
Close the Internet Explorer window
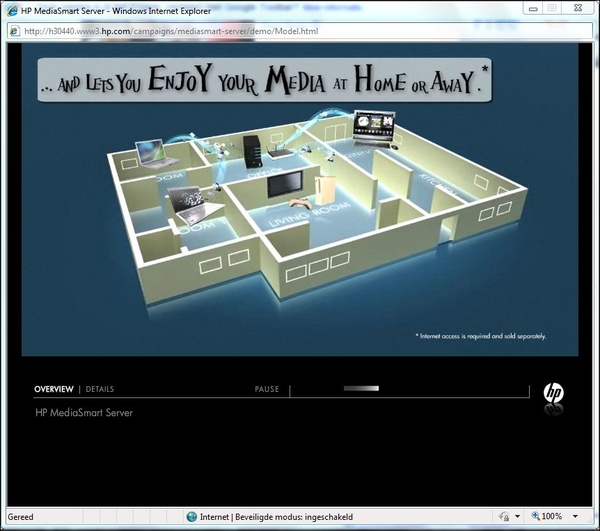point(578,8)
